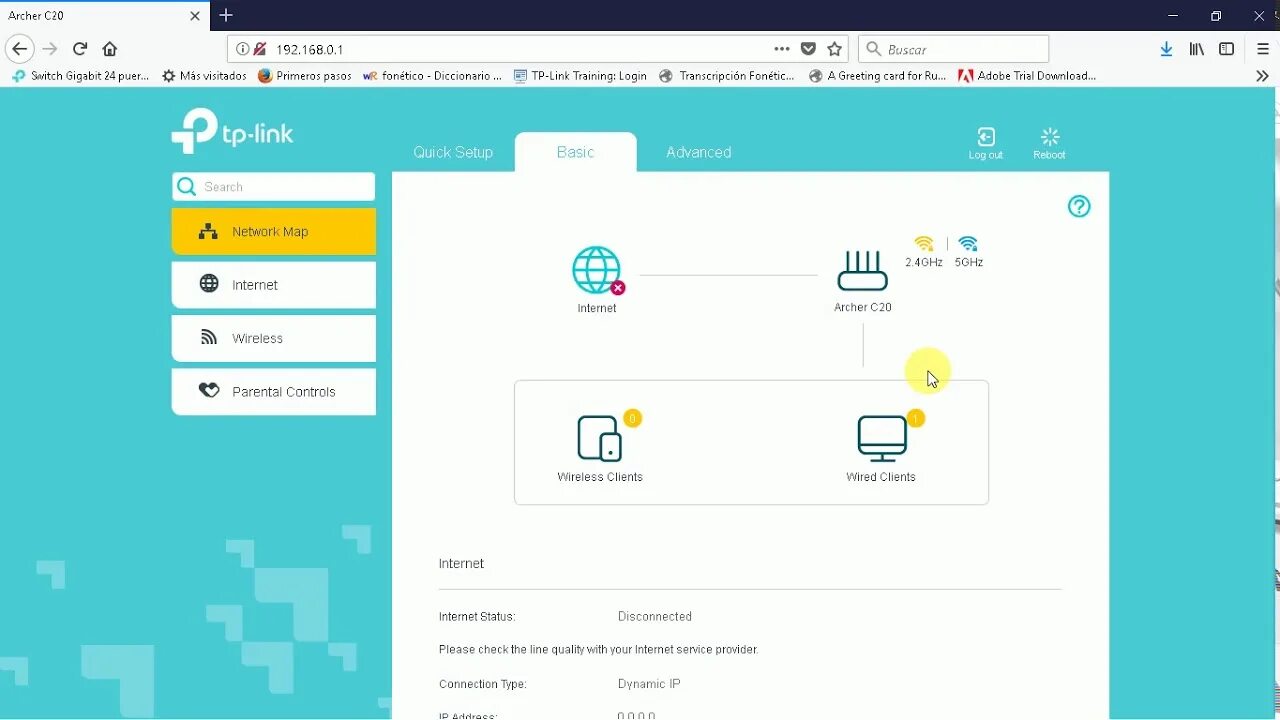Open fonético - Diccionario bookmark
This screenshot has width=1280, height=720.
[432, 76]
